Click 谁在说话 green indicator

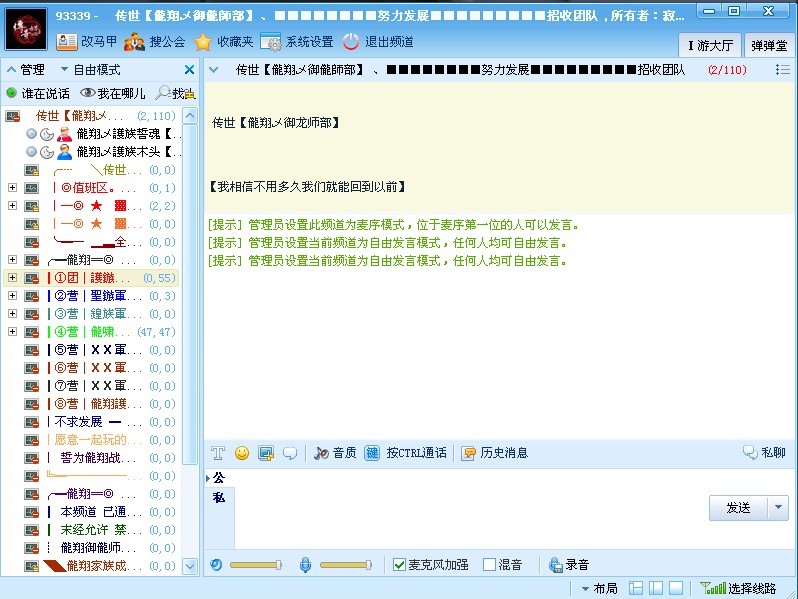(11, 93)
